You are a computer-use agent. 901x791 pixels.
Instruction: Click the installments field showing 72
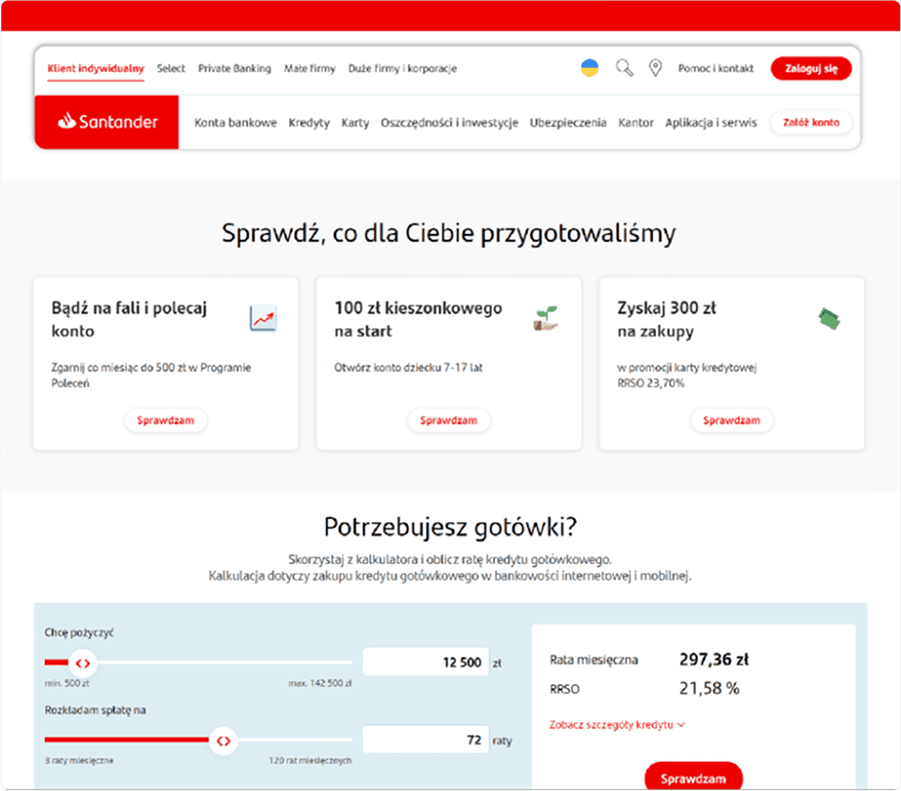(x=426, y=739)
